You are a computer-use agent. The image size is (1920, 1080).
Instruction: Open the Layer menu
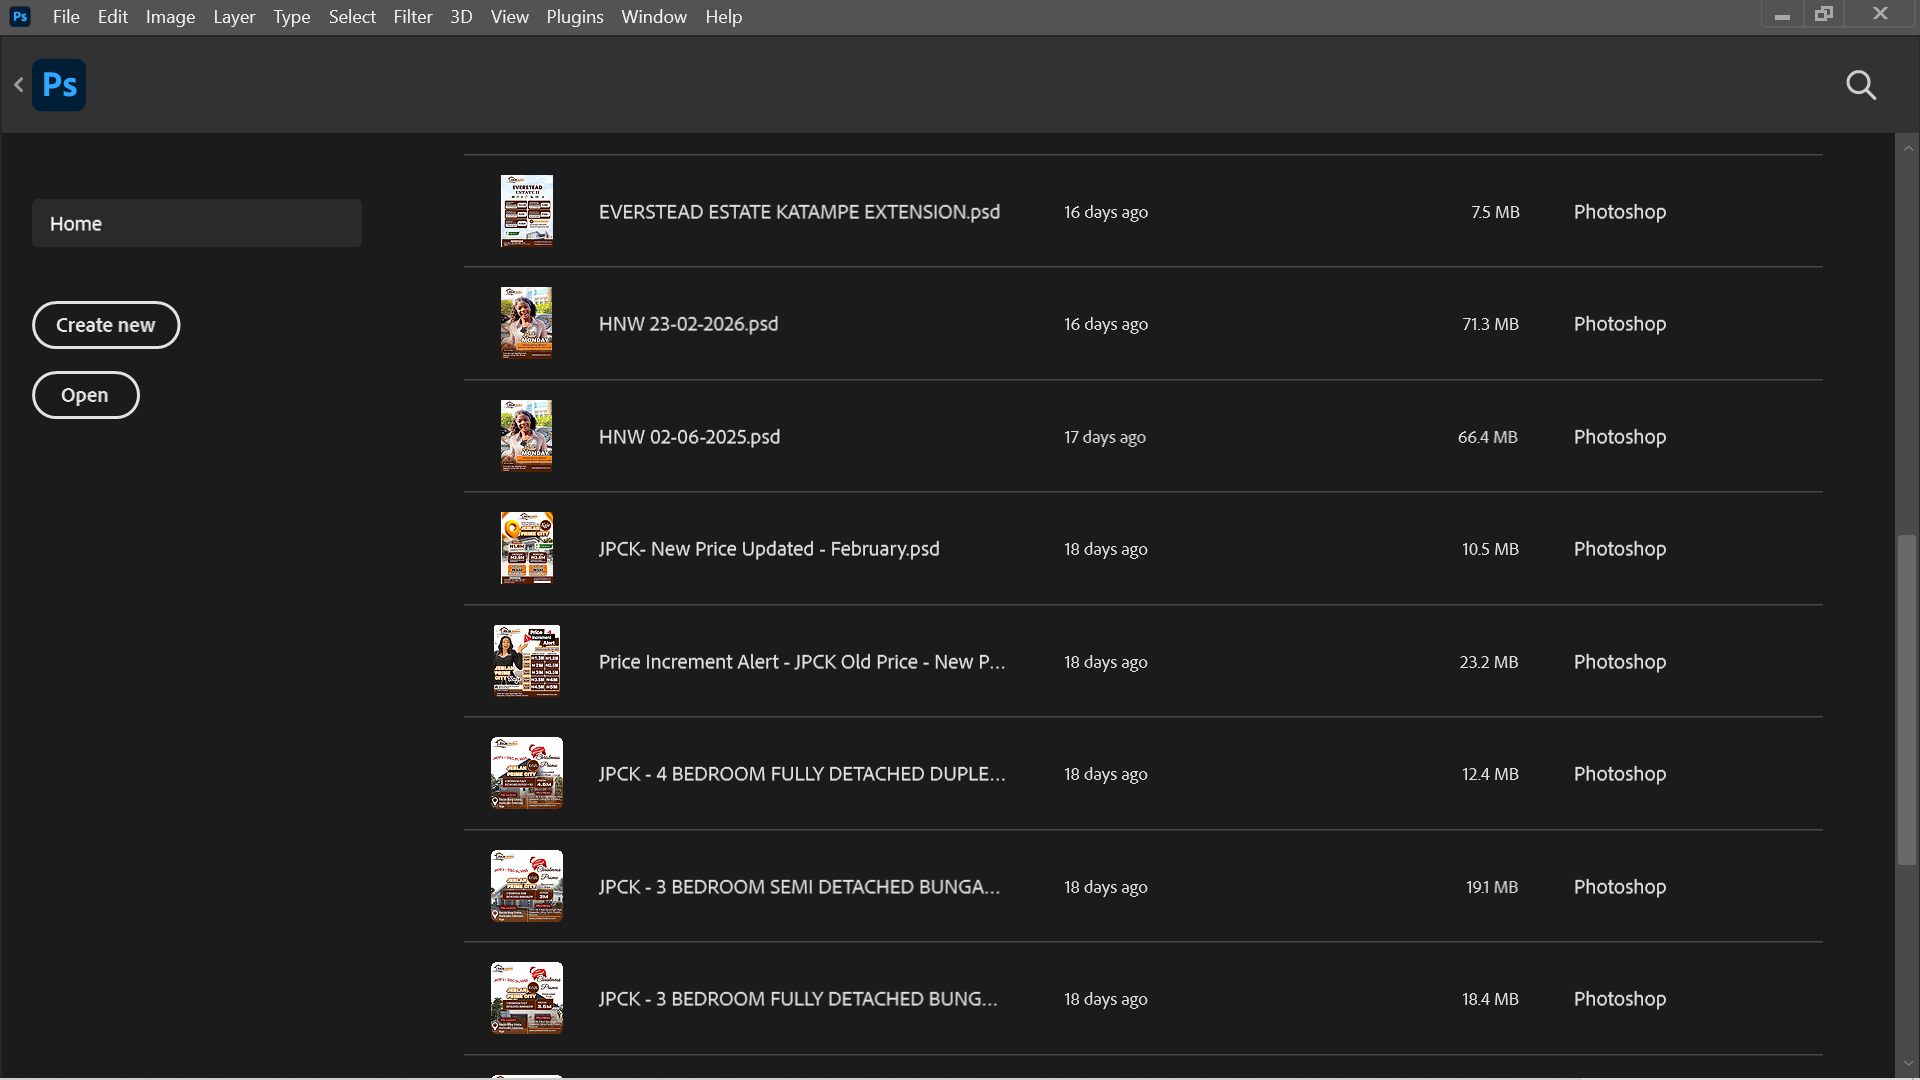coord(234,17)
